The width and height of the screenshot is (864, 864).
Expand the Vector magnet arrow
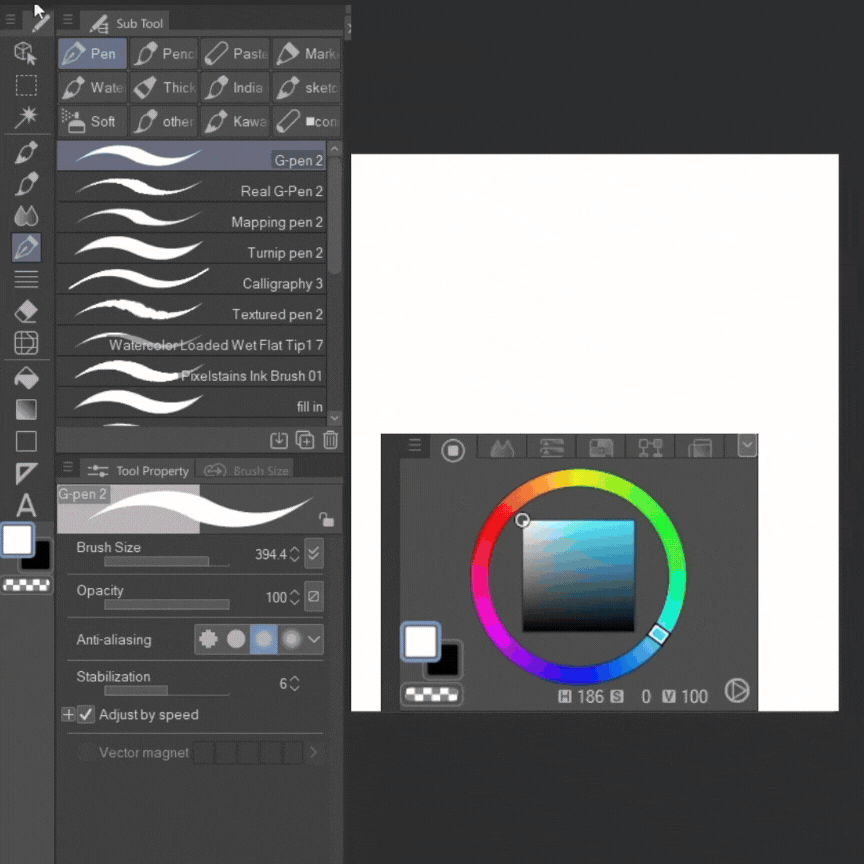pyautogui.click(x=314, y=752)
